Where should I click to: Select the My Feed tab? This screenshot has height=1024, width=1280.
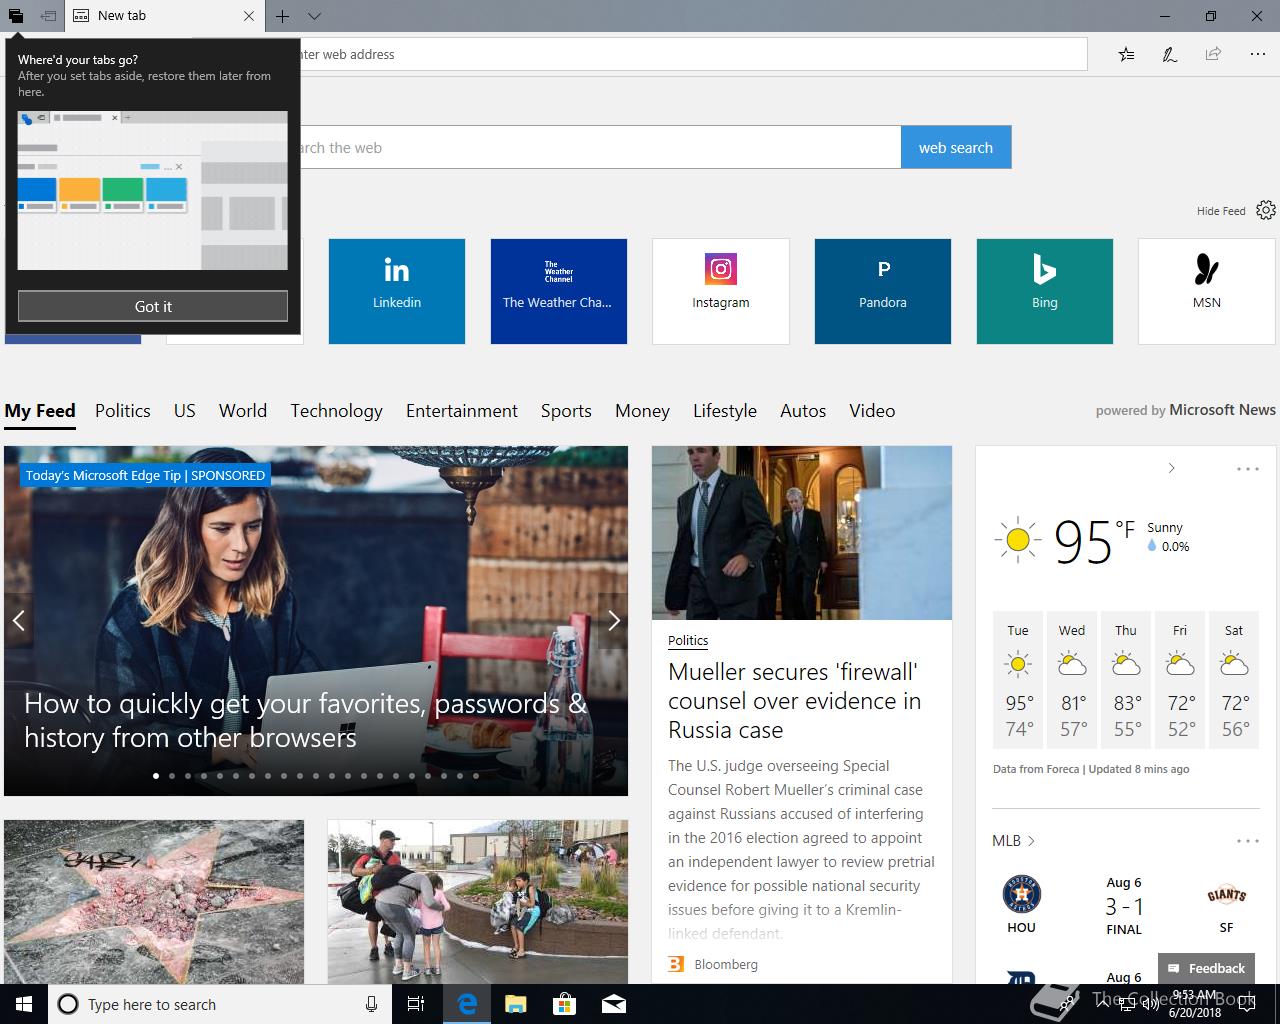click(40, 411)
